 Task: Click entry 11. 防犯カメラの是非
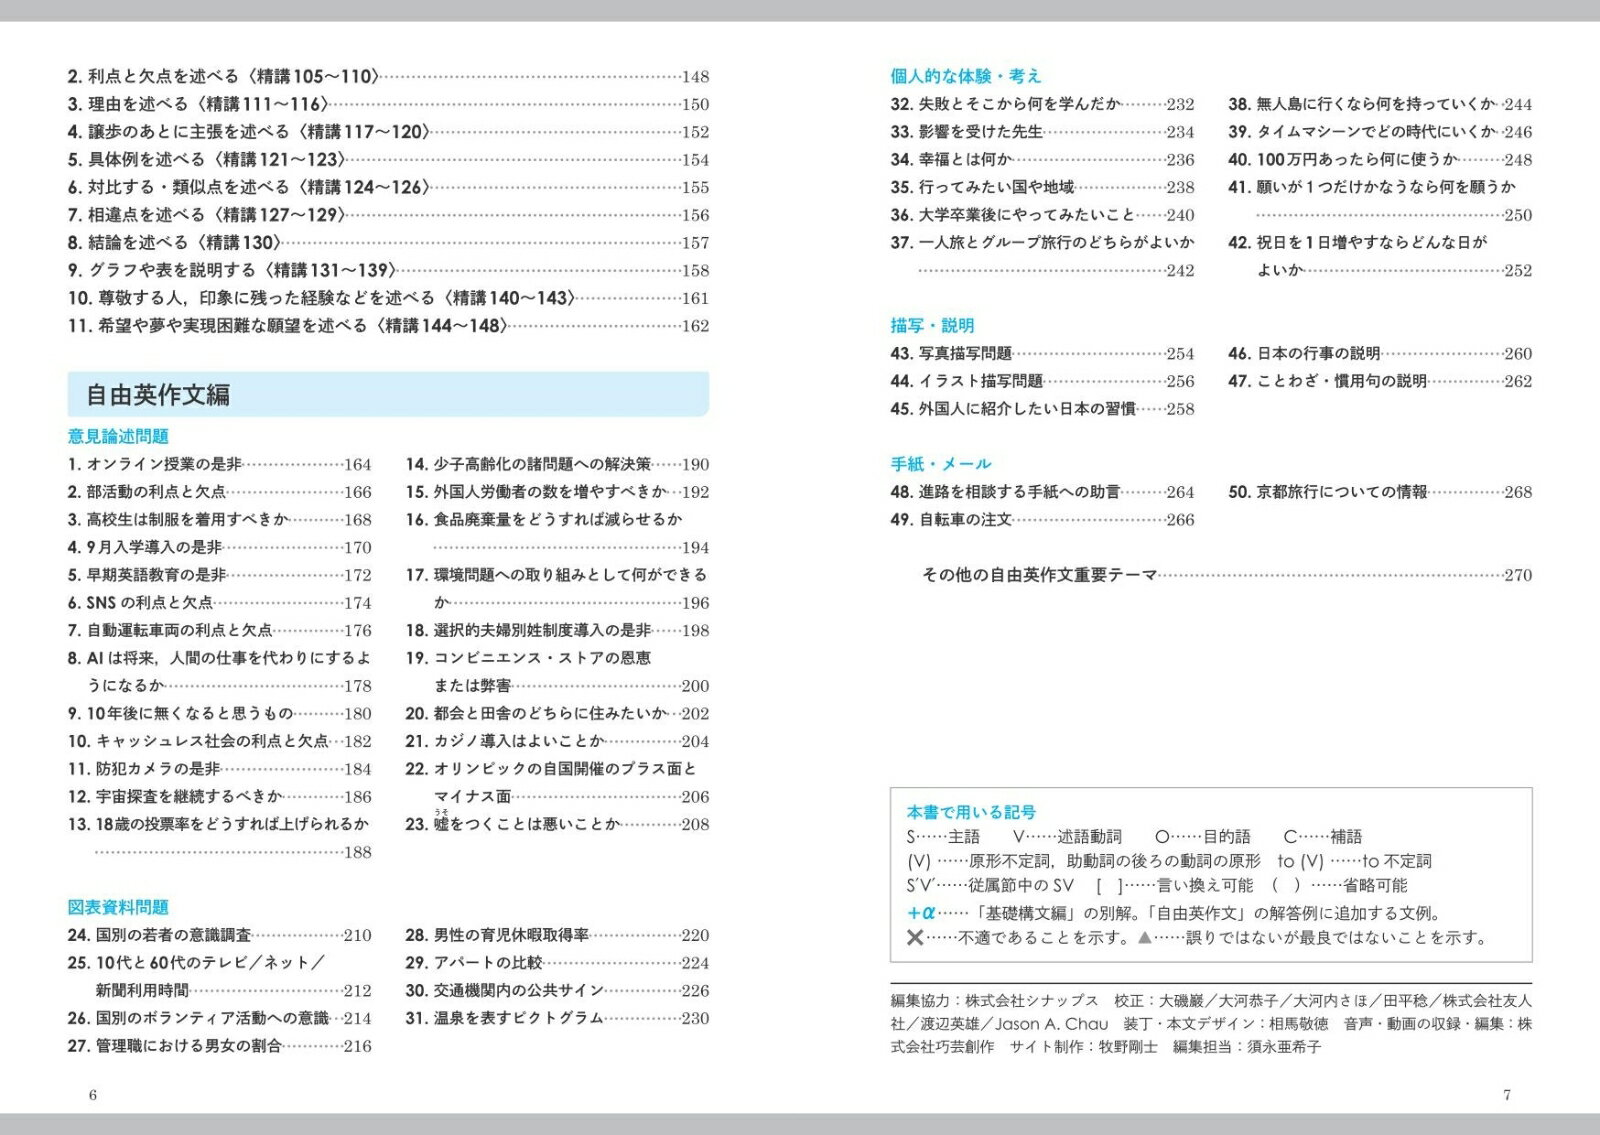coord(145,769)
